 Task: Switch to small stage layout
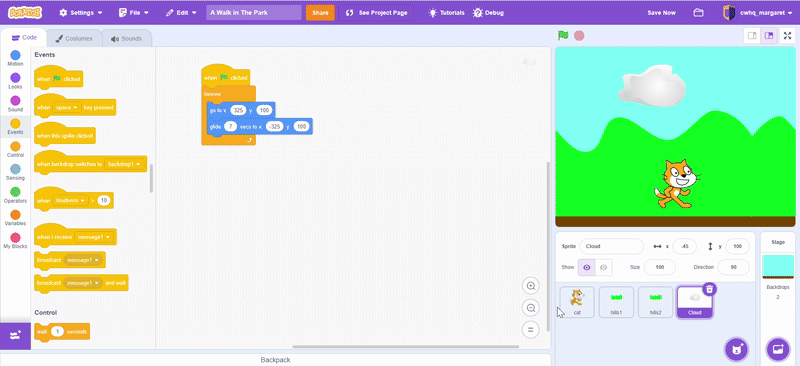tap(752, 36)
